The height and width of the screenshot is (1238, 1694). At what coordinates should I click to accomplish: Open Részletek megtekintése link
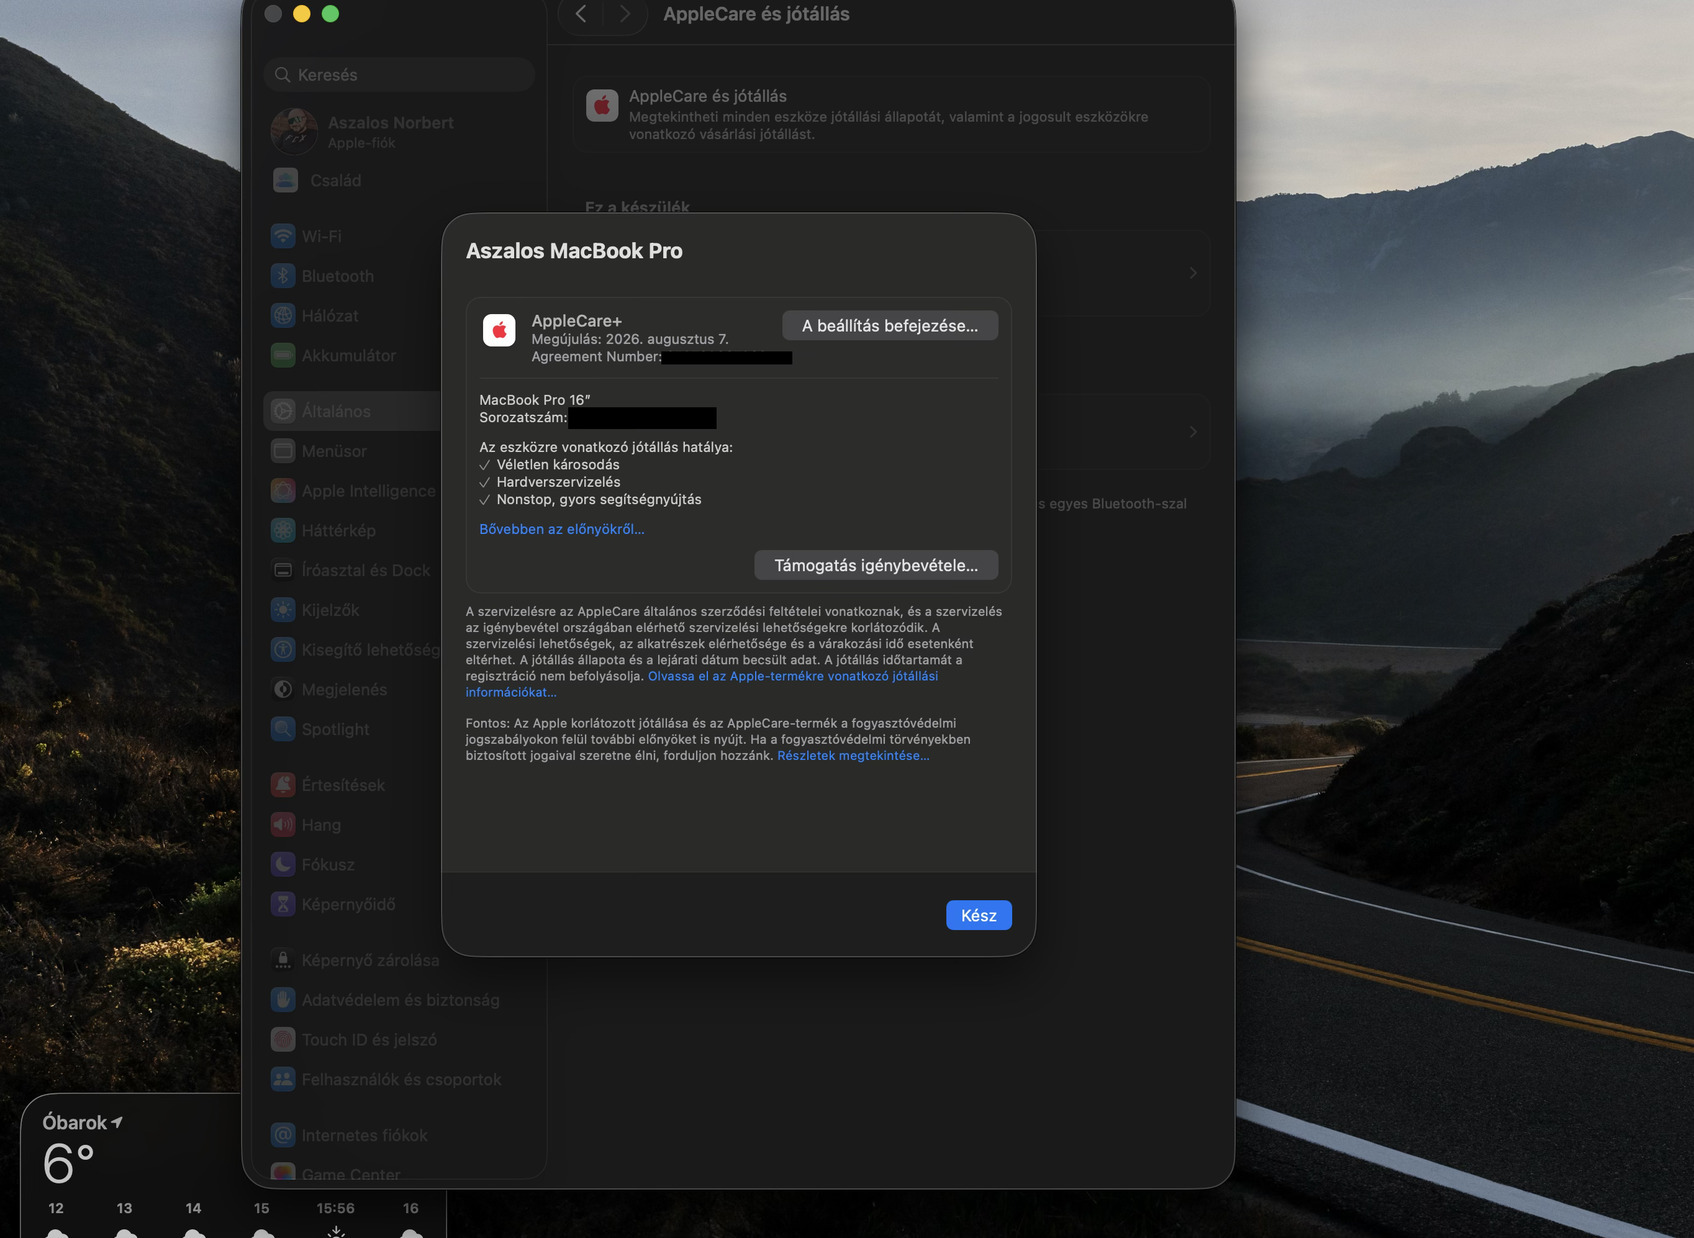(x=853, y=756)
